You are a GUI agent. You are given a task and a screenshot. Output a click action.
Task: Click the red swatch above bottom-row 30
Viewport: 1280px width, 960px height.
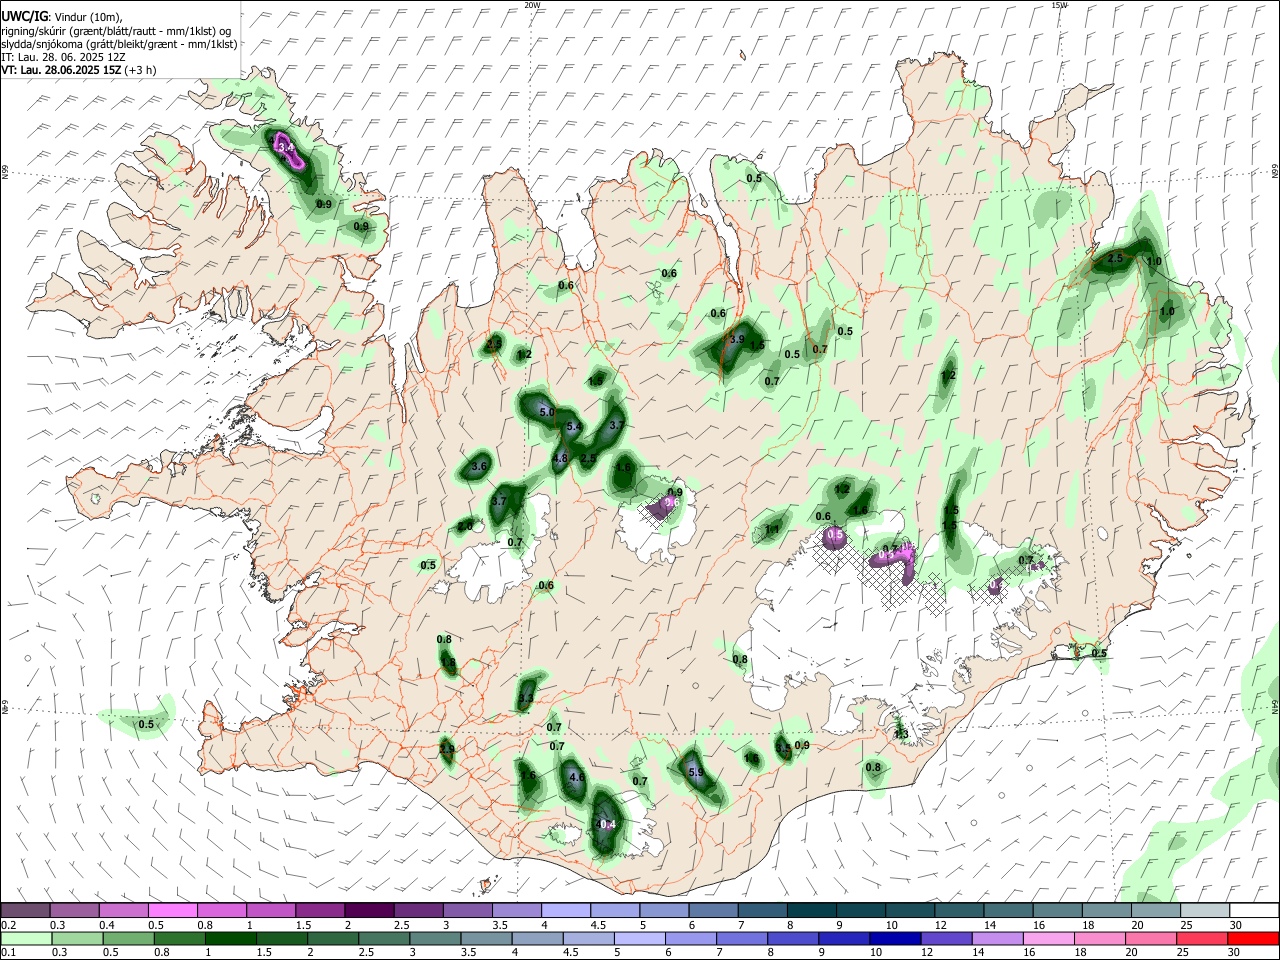1252,938
